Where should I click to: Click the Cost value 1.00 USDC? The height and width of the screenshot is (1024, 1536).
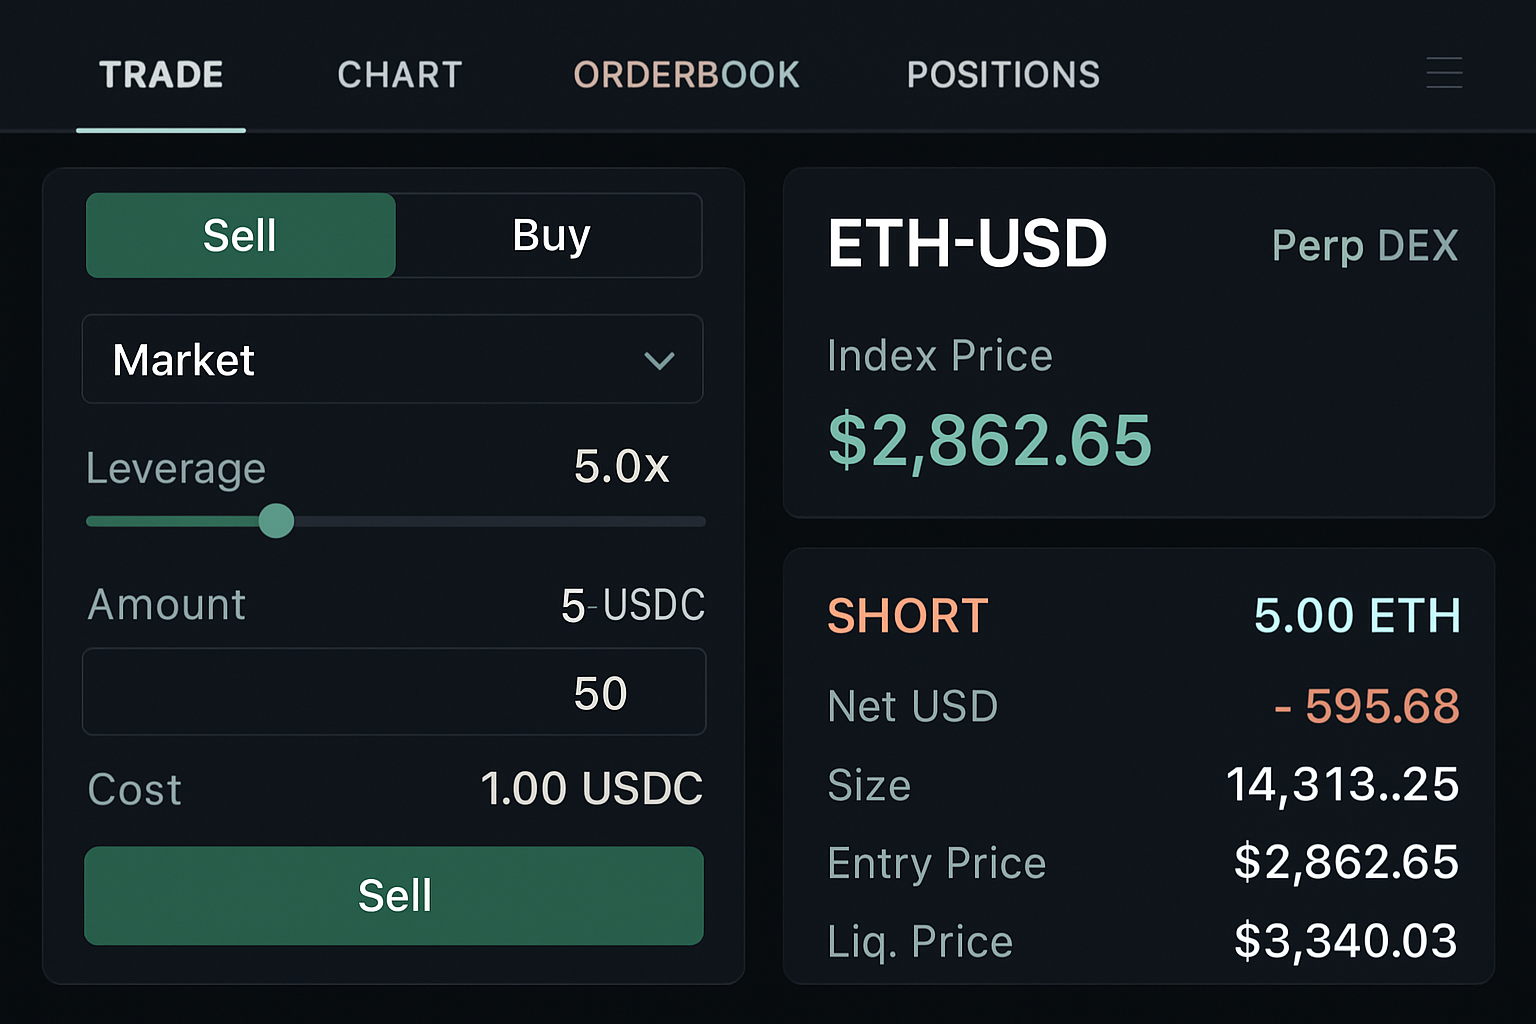point(592,788)
